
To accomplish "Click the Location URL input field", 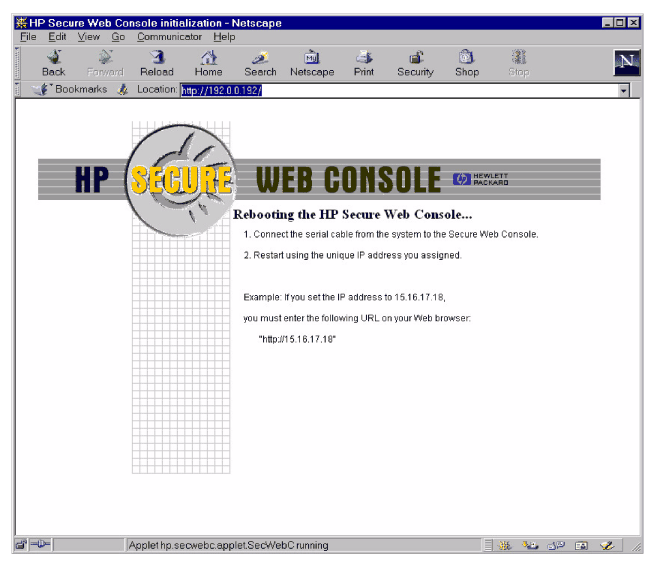I will click(x=399, y=90).
